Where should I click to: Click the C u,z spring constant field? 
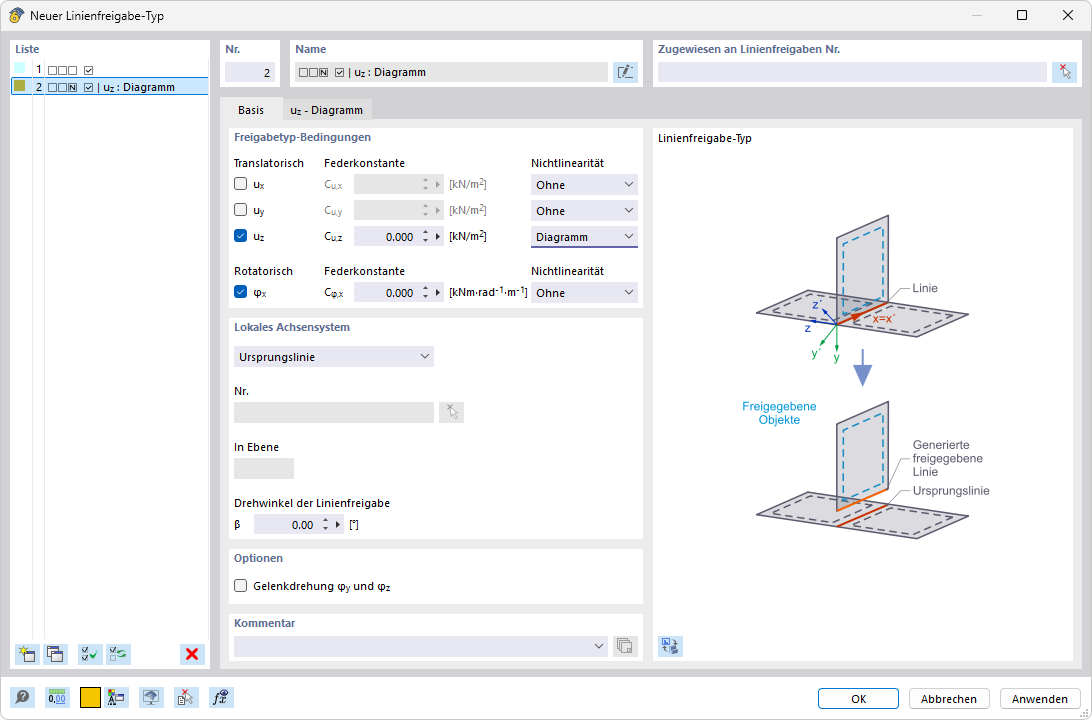point(385,237)
